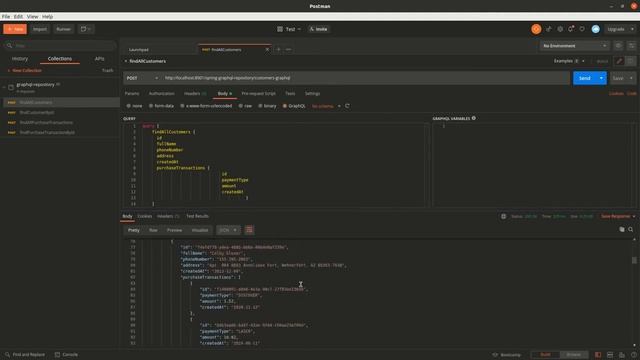The image size is (640, 360).
Task: Click the comments icon next to the pencil
Action: click(x=631, y=61)
